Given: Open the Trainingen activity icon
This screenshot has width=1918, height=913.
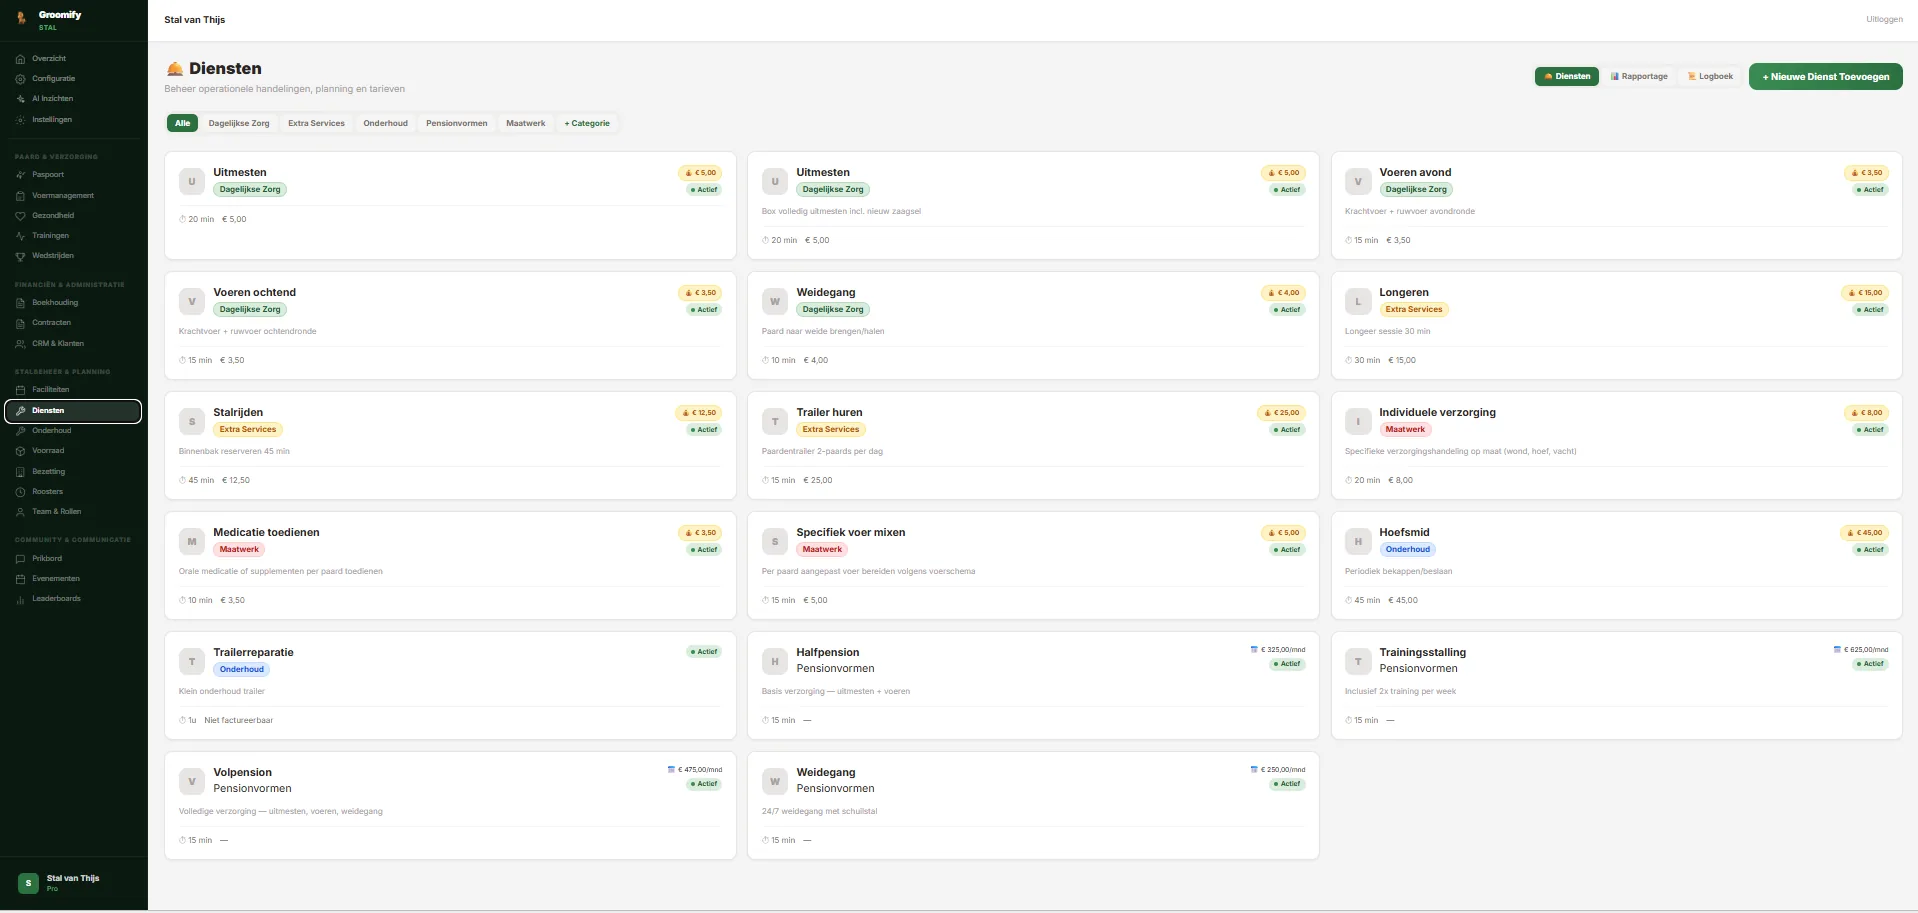Looking at the screenshot, I should tap(21, 236).
